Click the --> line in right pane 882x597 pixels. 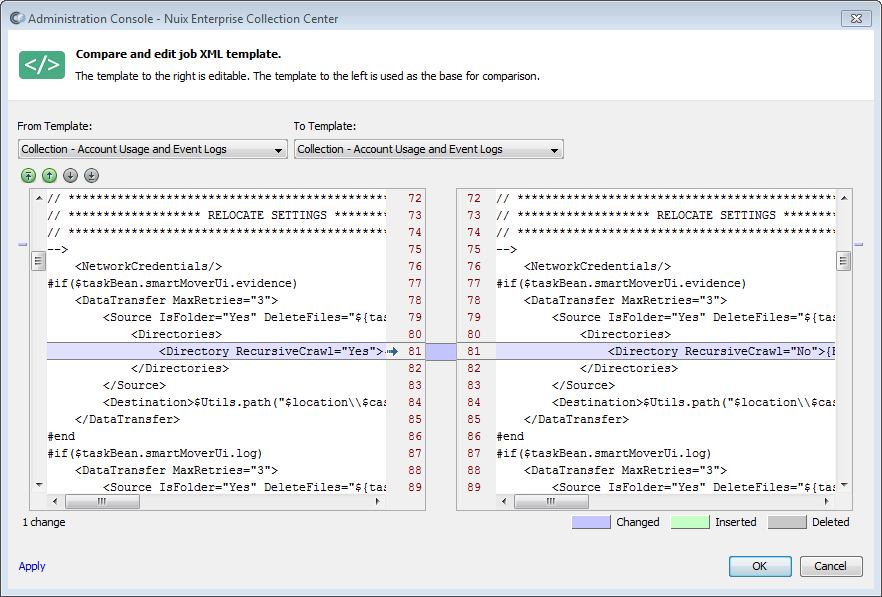click(506, 249)
